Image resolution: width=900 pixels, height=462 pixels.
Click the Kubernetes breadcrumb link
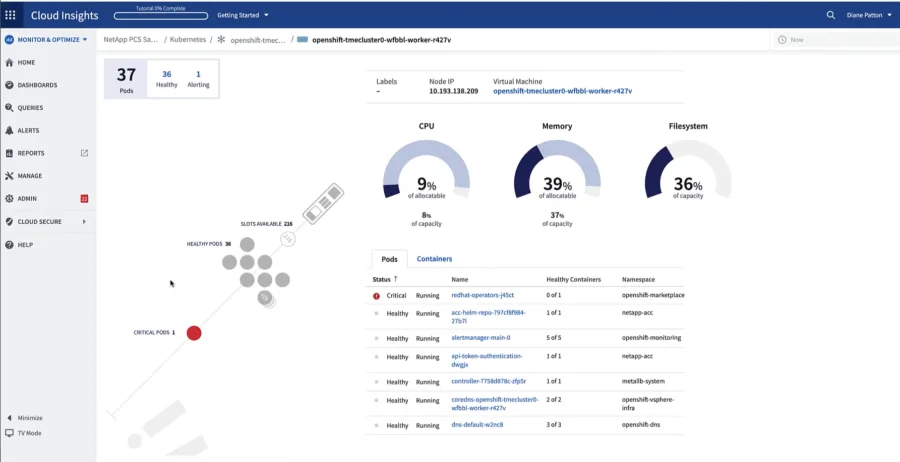188,40
